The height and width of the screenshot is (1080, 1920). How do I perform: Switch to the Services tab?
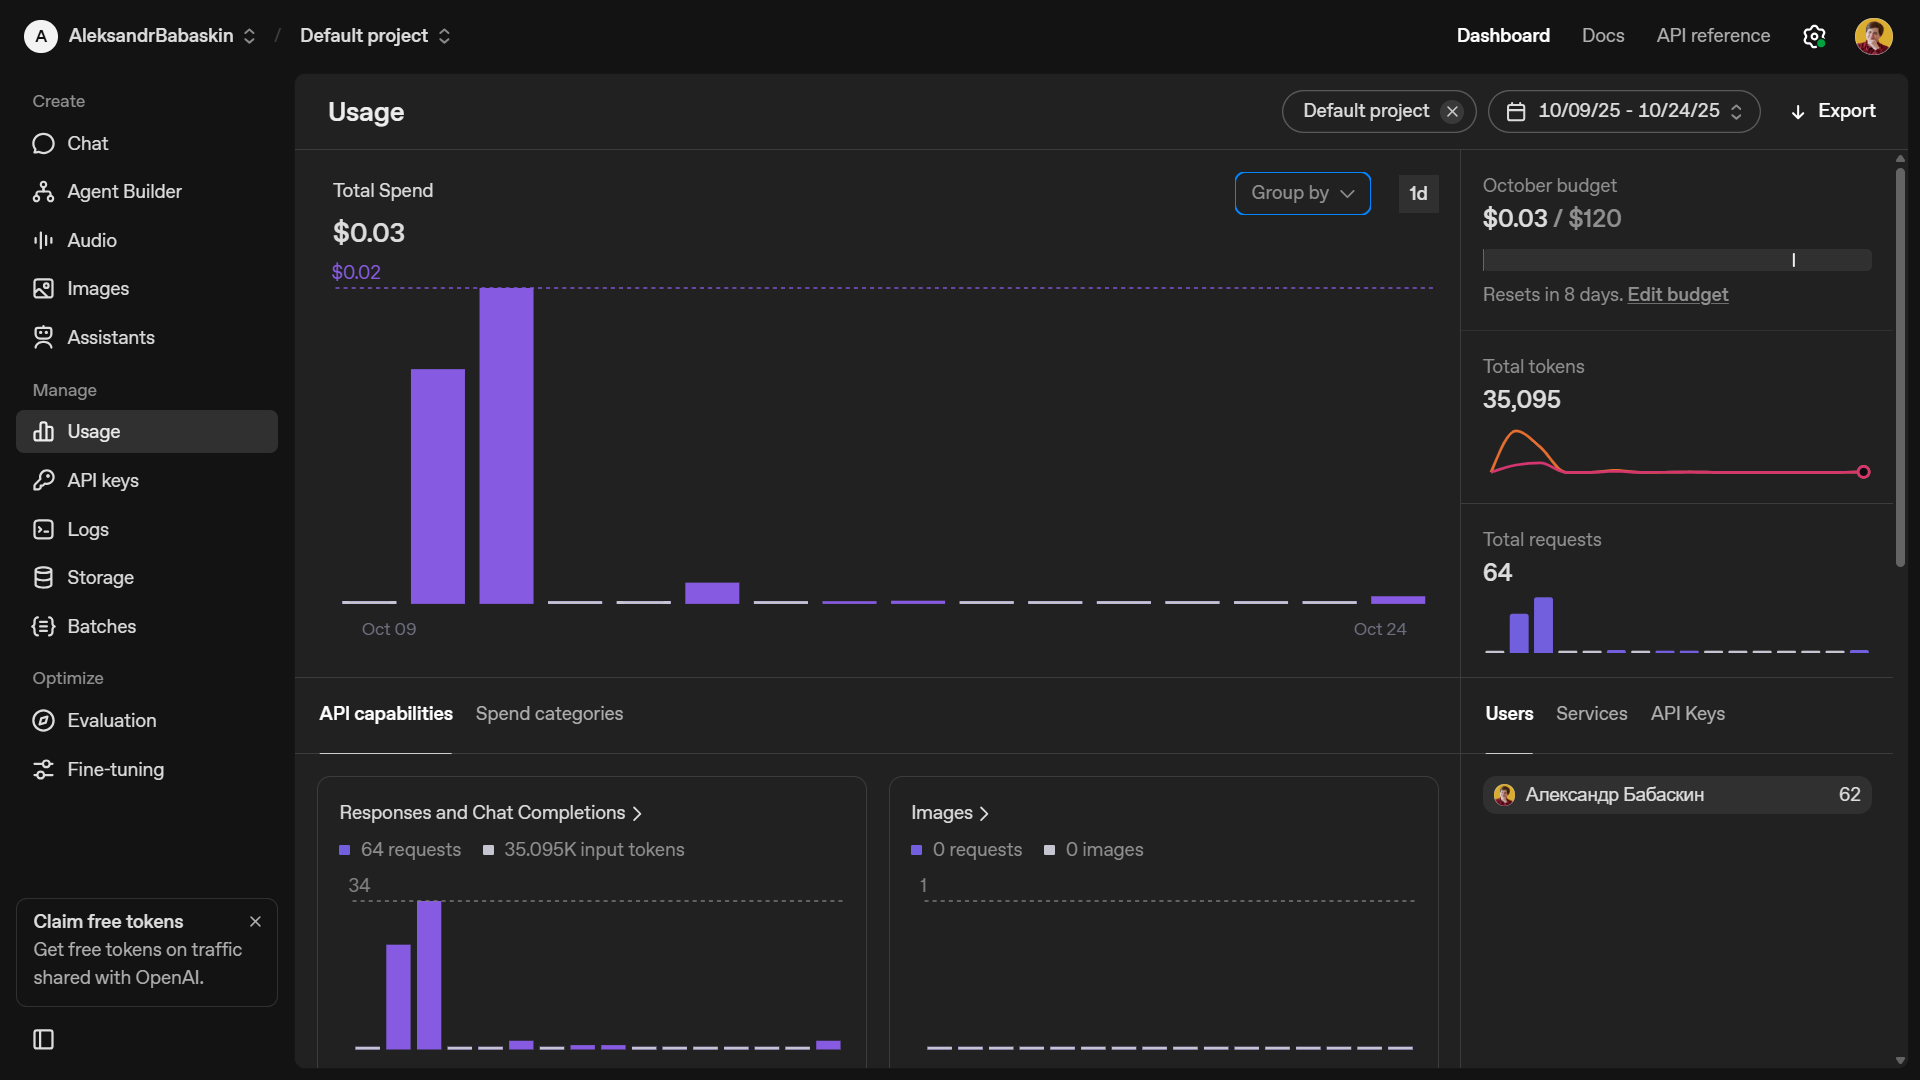[x=1591, y=714]
